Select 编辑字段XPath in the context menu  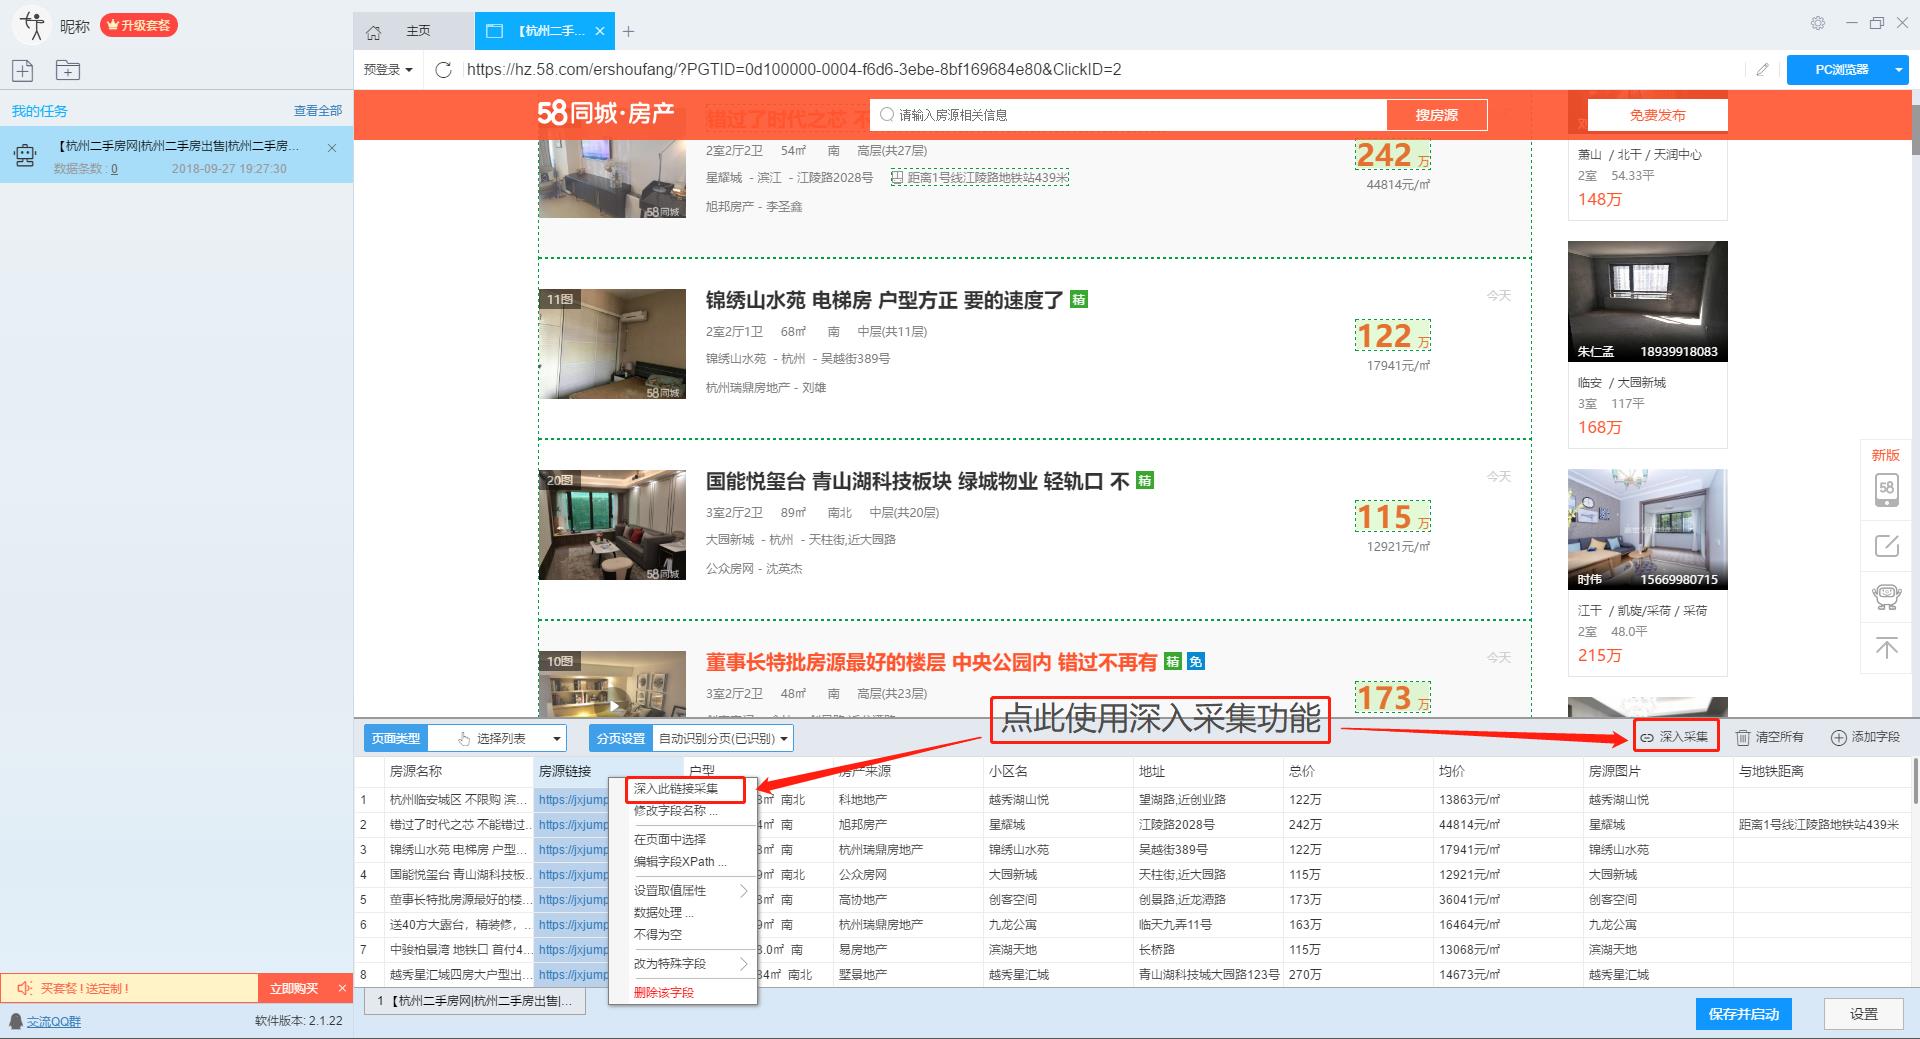680,861
